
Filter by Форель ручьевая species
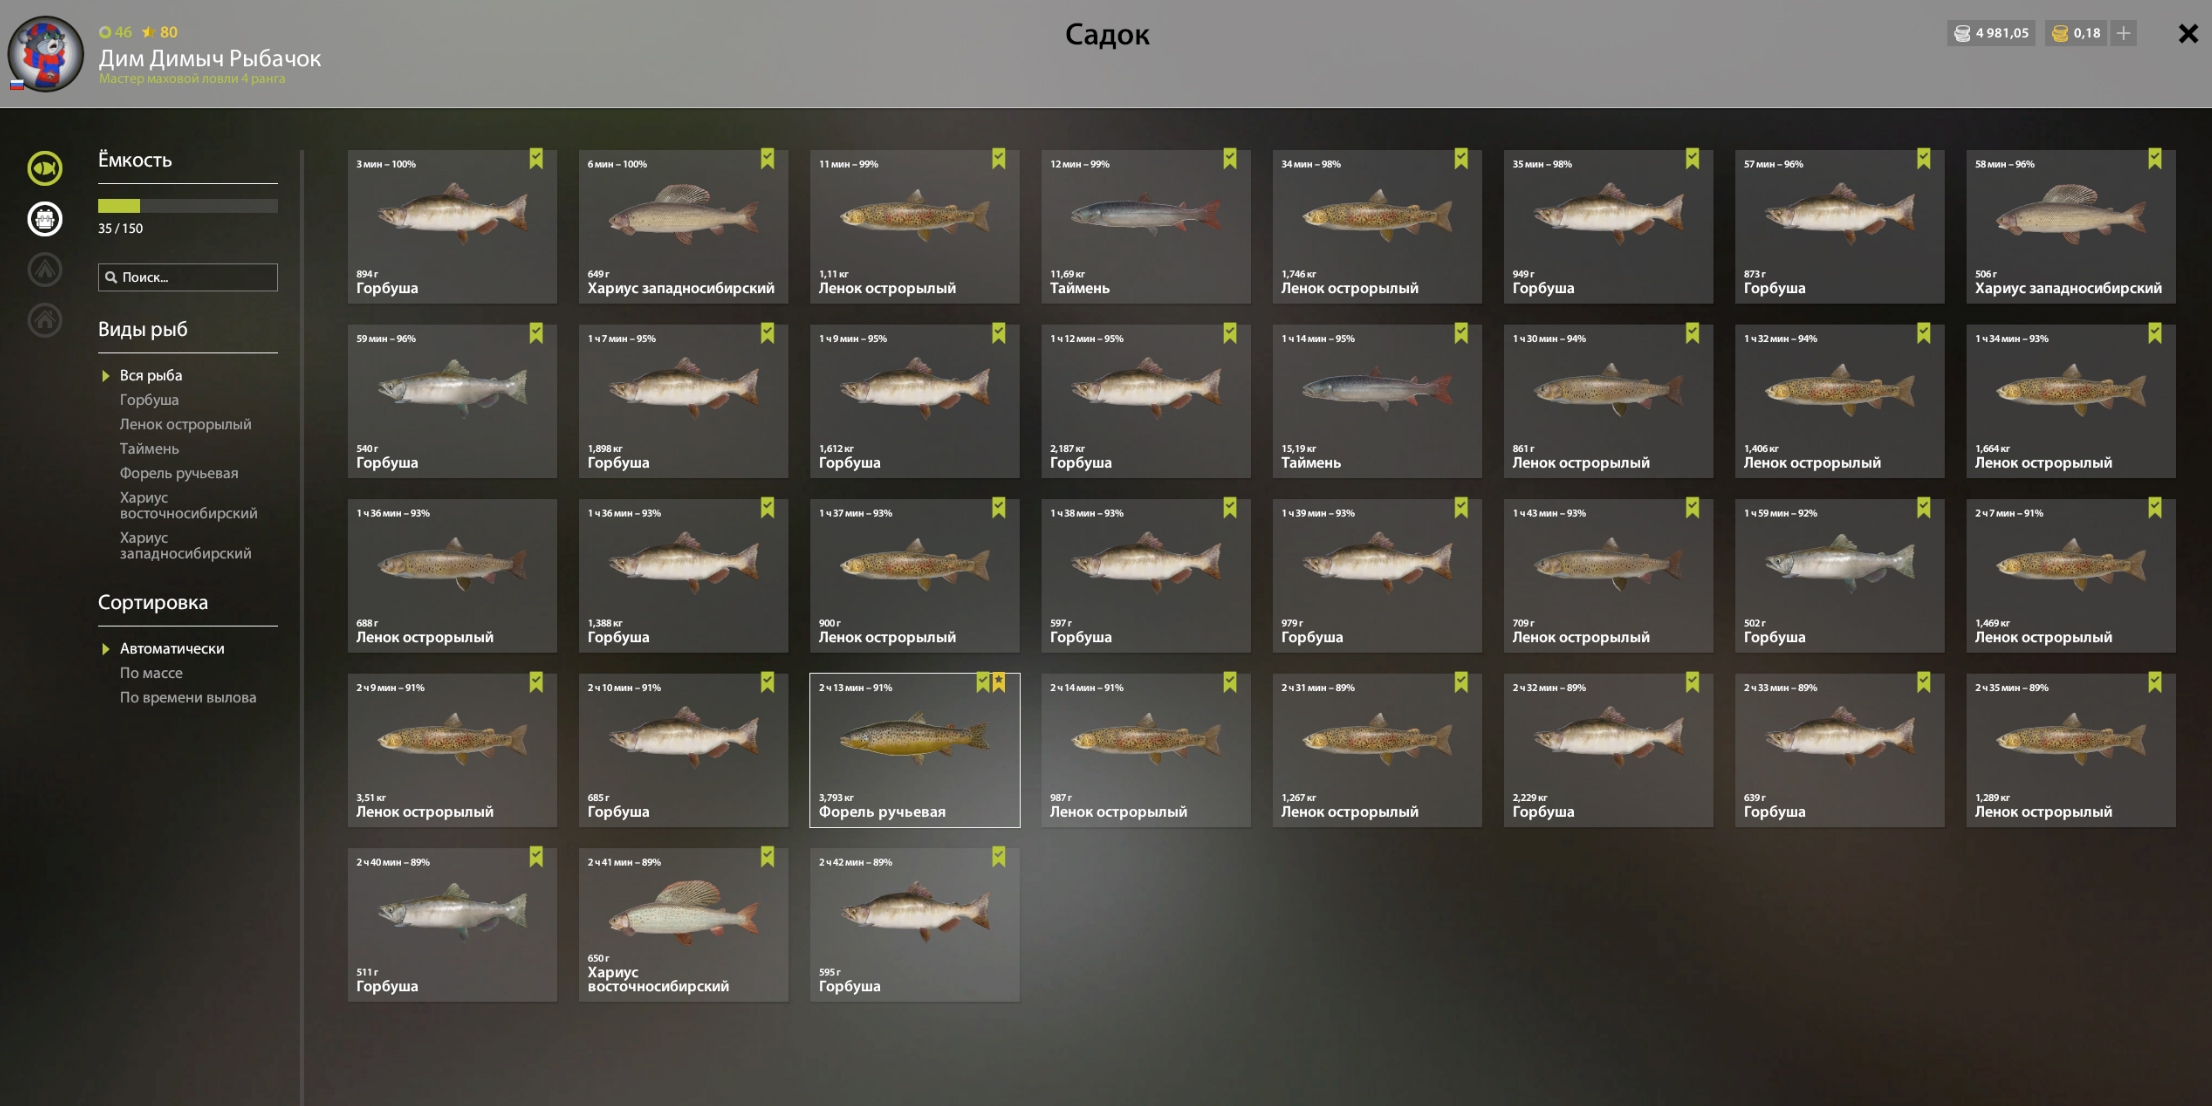coord(179,473)
